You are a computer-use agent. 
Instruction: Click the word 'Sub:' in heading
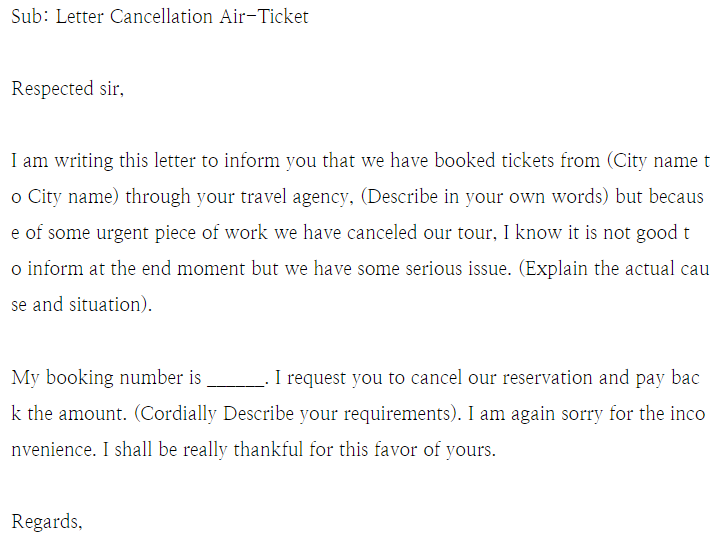click(30, 17)
